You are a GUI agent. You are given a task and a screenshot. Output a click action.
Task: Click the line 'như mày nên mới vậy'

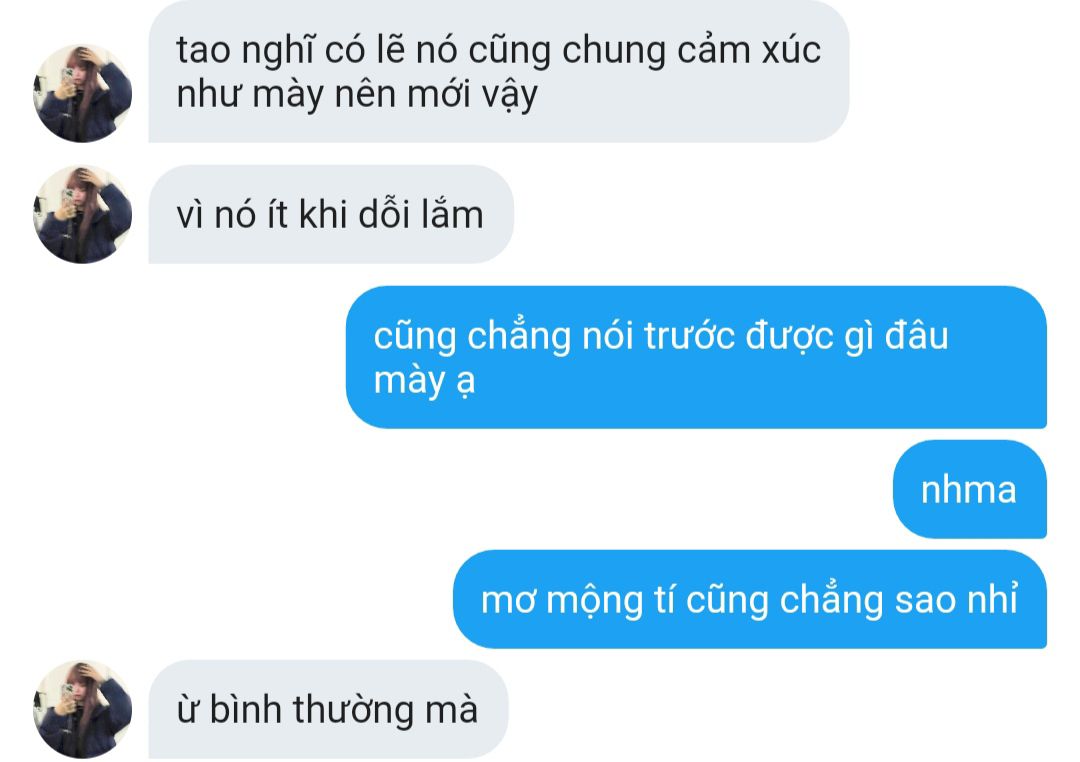click(357, 94)
